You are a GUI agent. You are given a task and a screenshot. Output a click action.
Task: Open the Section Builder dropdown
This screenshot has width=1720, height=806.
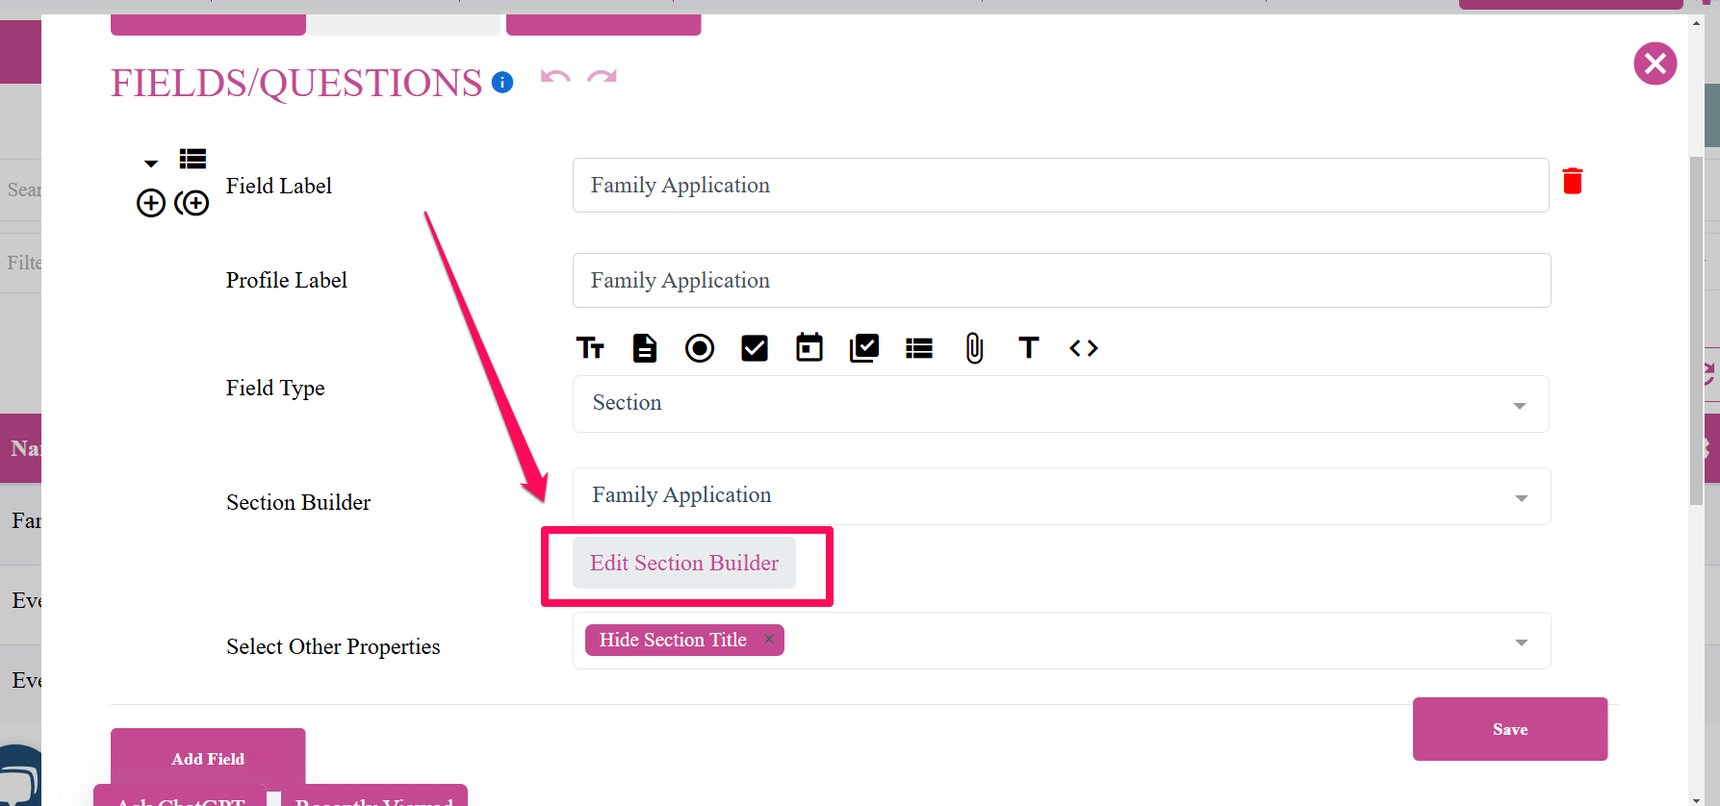click(x=1062, y=496)
